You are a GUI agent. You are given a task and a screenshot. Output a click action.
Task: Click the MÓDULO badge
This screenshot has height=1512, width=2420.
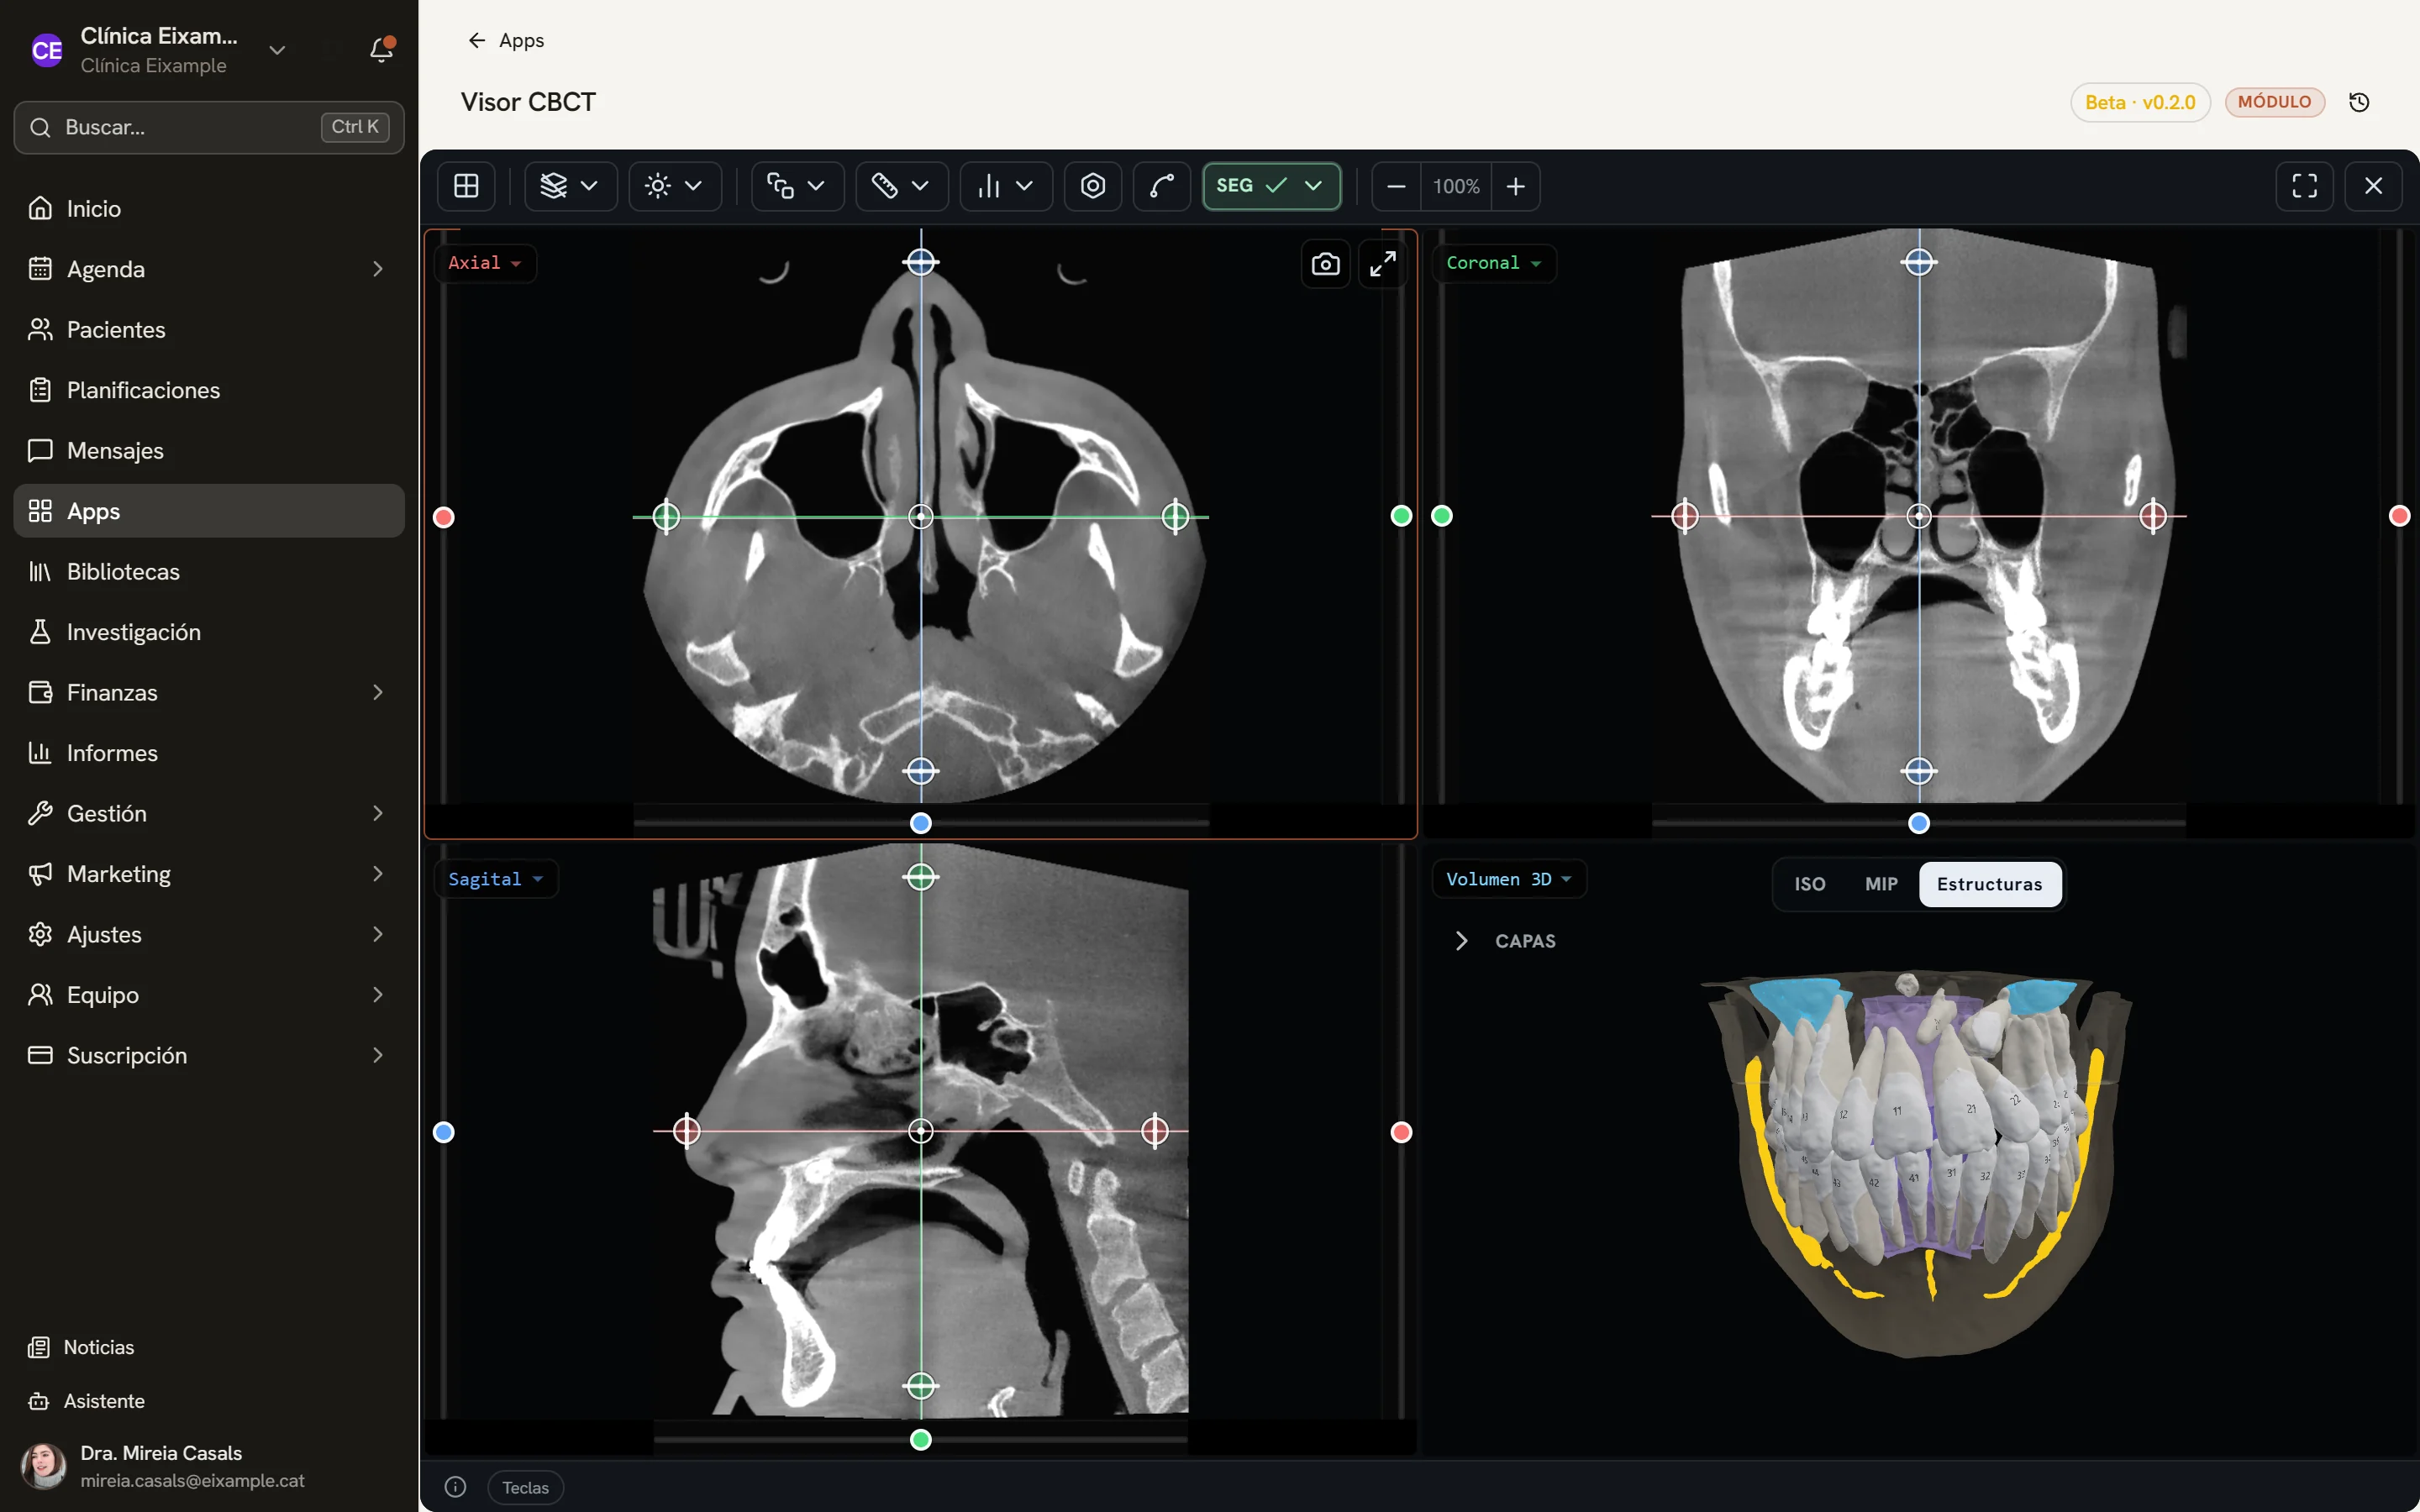(x=2274, y=102)
